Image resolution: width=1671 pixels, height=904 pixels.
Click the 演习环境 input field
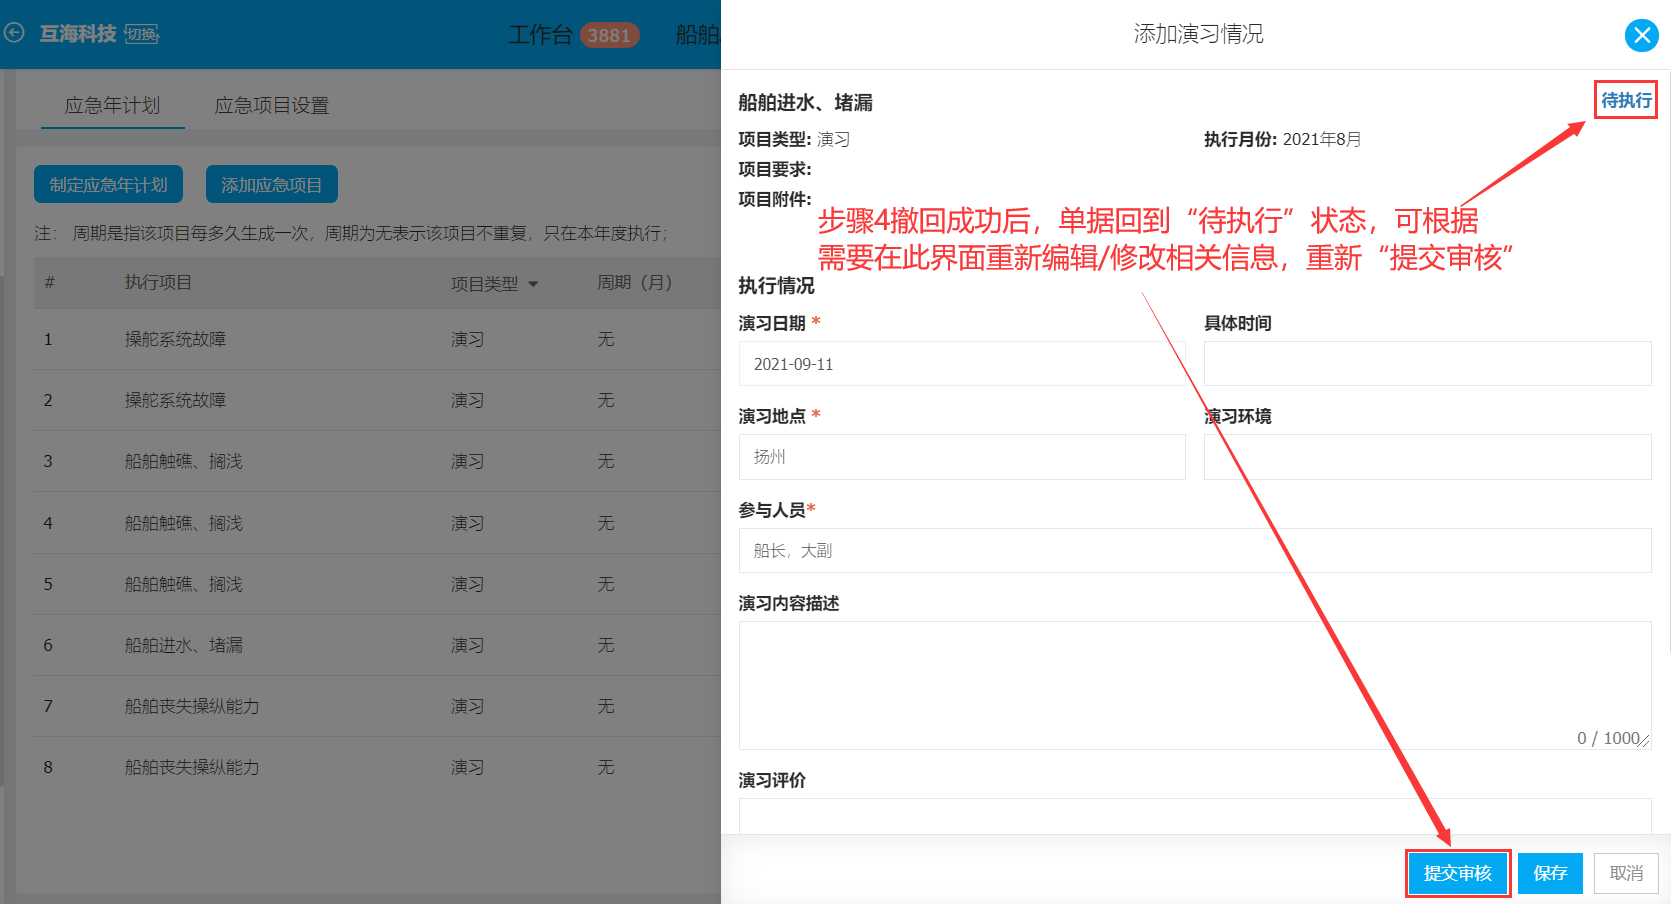pyautogui.click(x=1427, y=457)
